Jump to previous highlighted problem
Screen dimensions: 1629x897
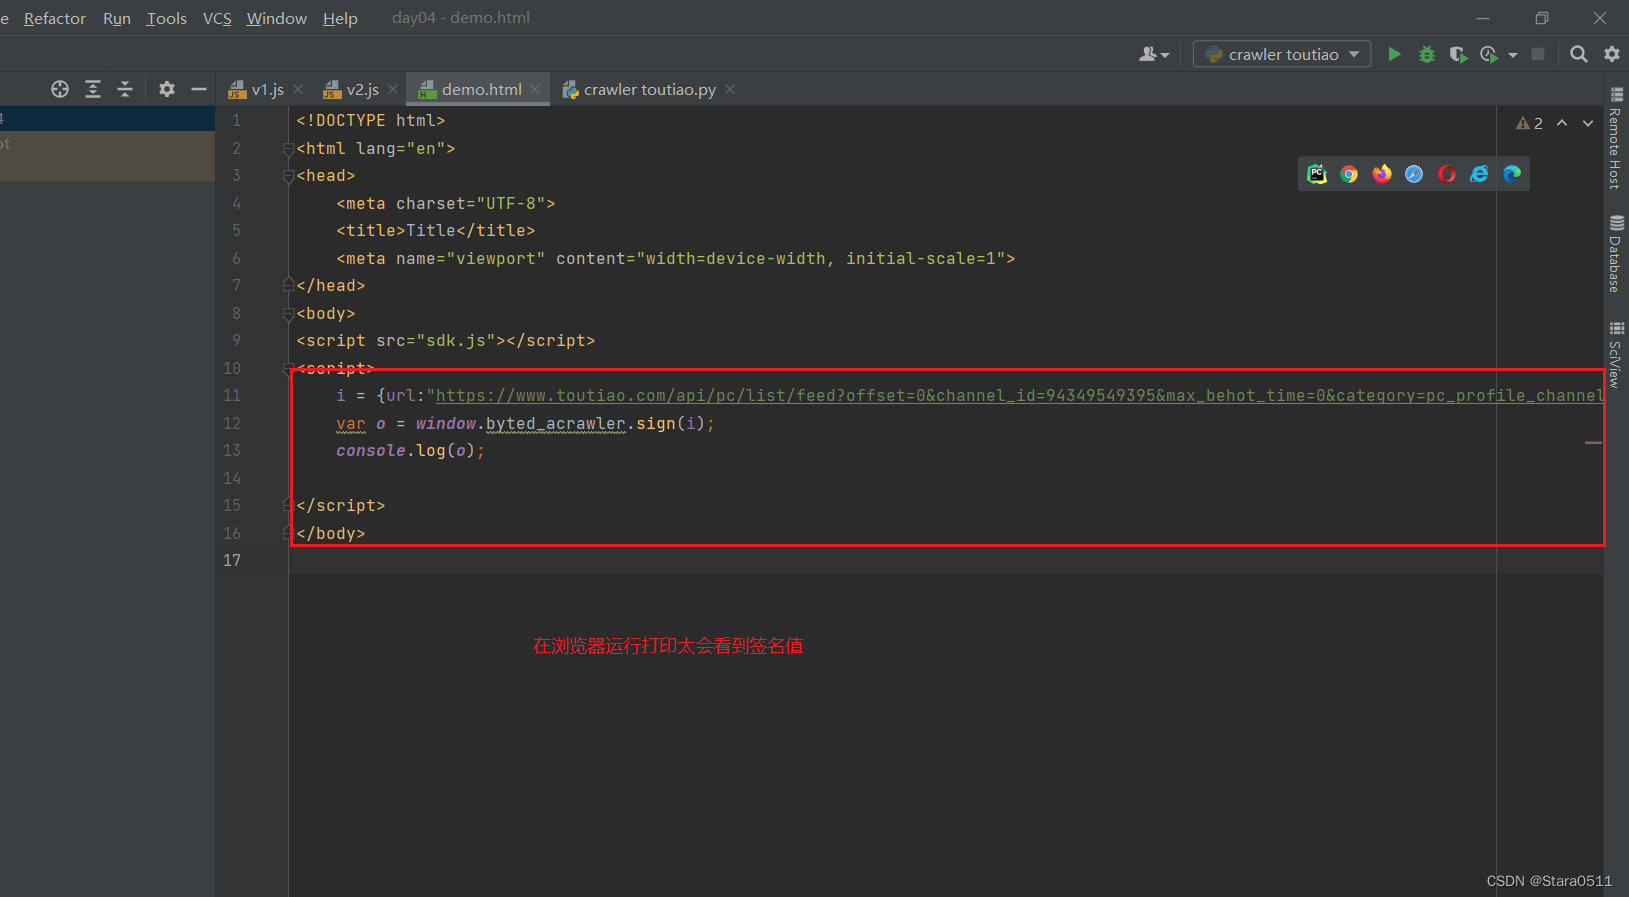click(x=1562, y=123)
